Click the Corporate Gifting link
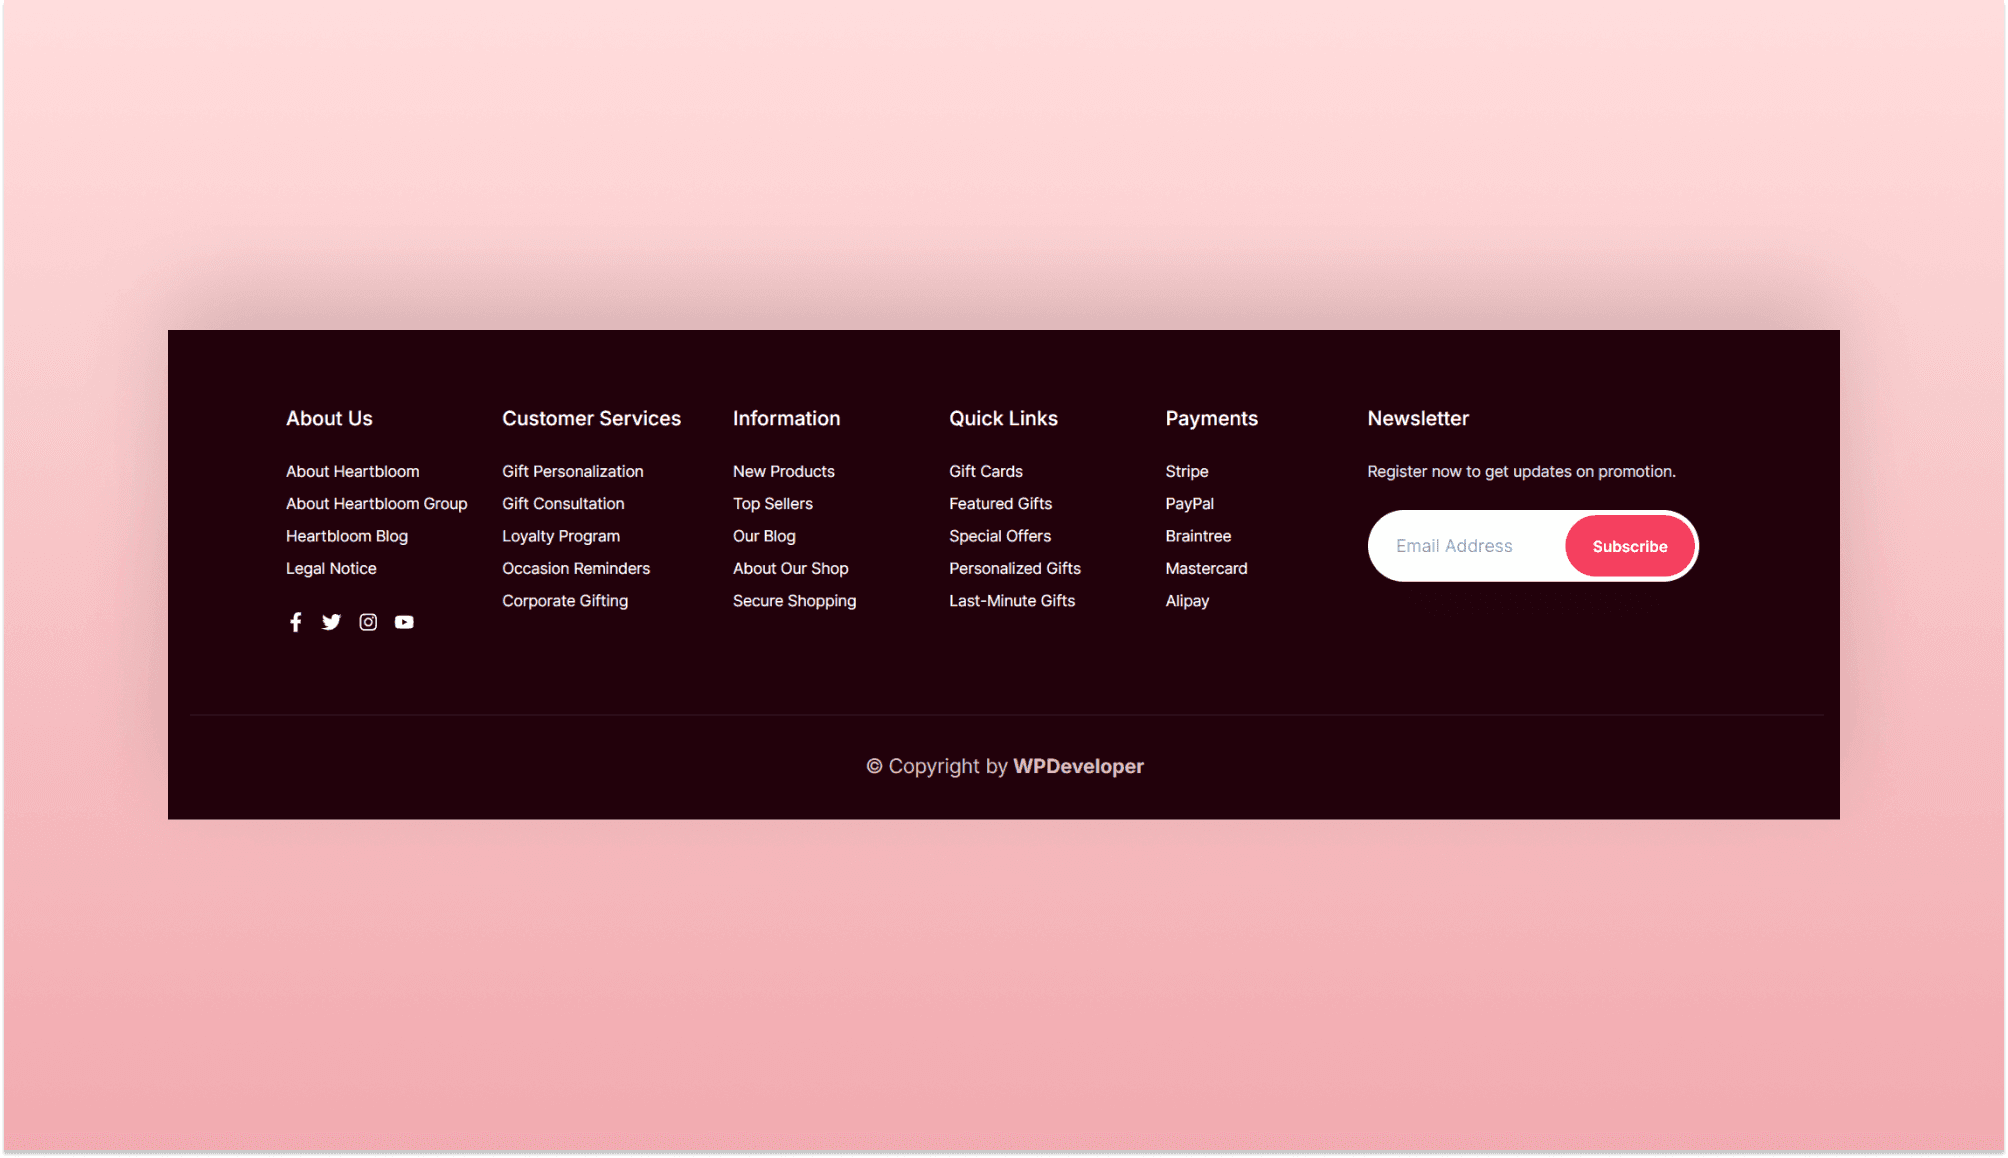This screenshot has height=1158, width=2008. click(565, 600)
